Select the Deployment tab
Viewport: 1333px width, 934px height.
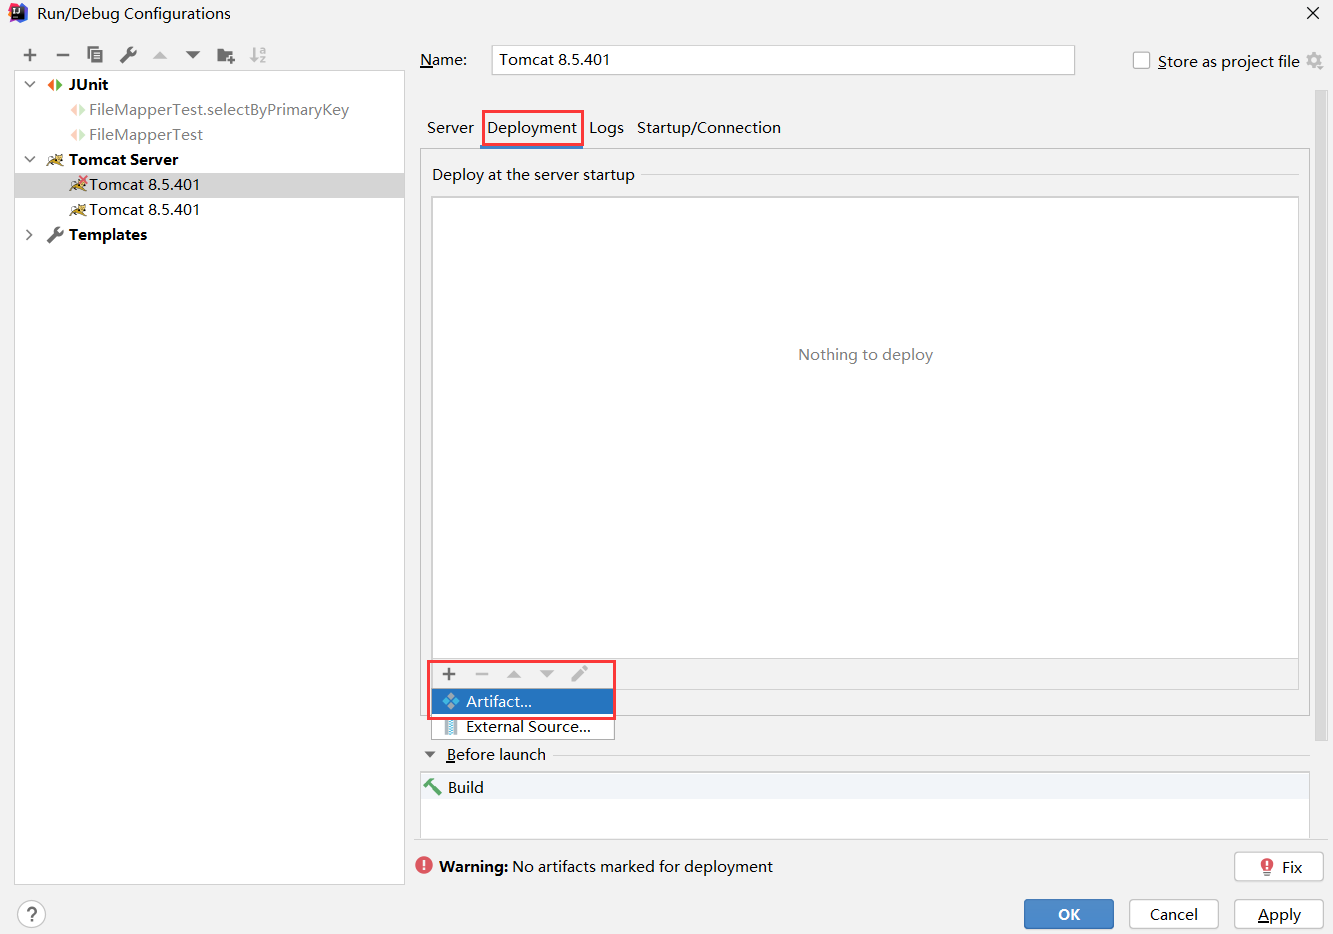(x=532, y=128)
